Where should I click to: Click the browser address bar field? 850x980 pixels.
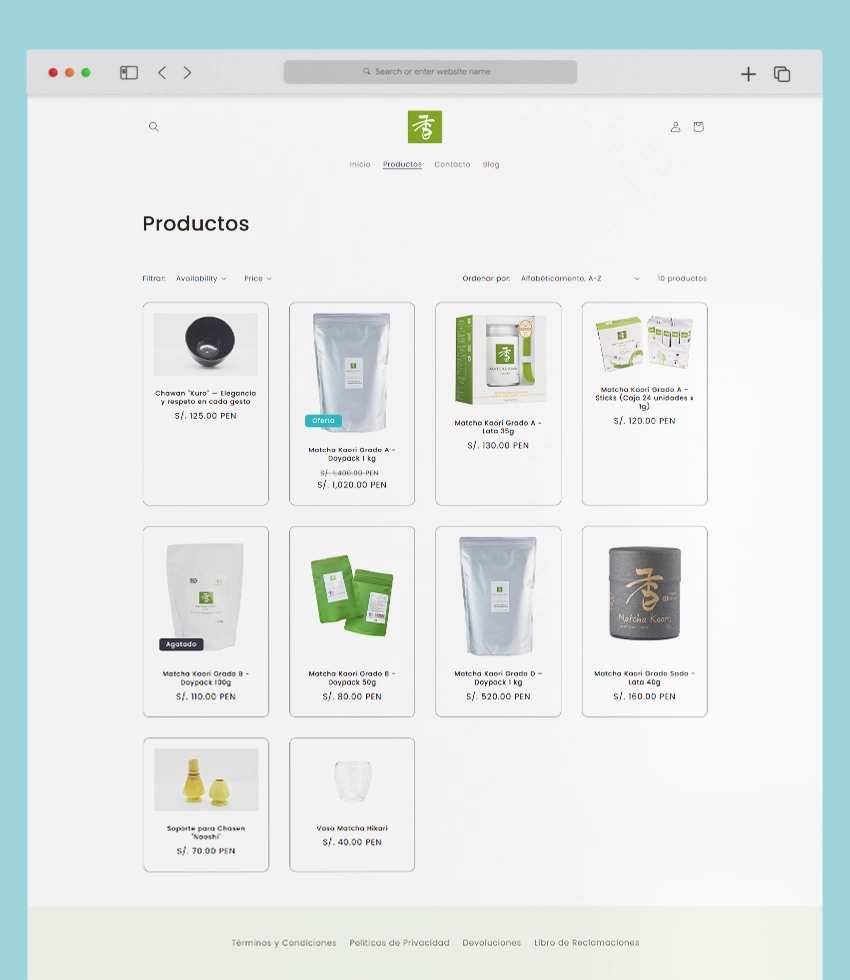click(430, 72)
